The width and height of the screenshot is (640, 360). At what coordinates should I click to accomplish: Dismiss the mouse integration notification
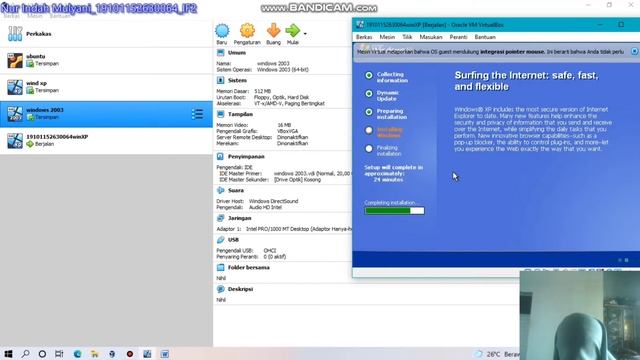tap(634, 51)
